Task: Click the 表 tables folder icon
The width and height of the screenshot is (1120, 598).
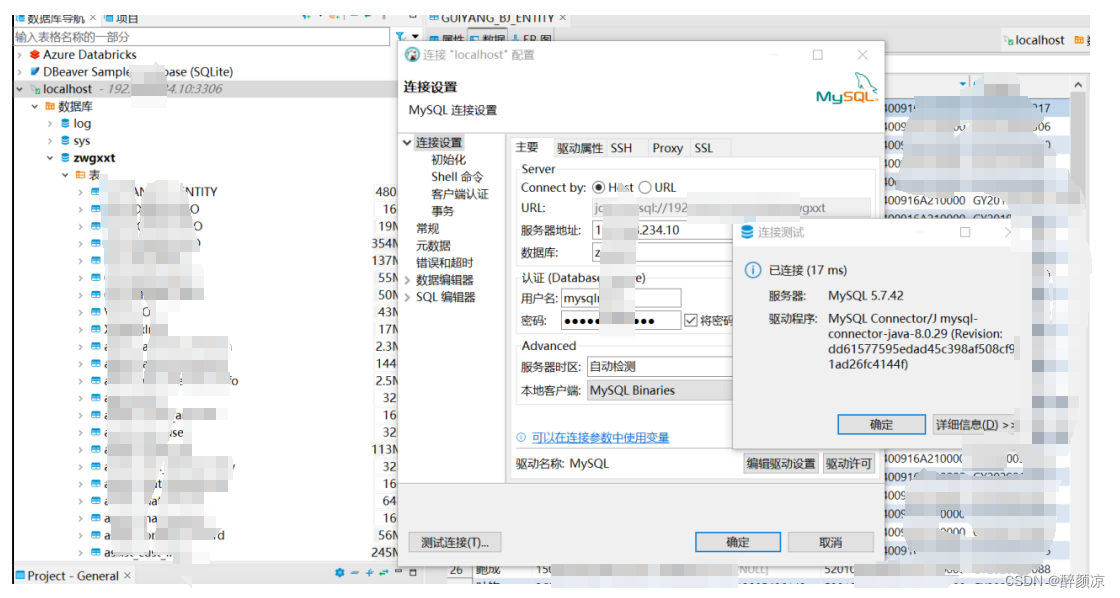Action: click(81, 175)
